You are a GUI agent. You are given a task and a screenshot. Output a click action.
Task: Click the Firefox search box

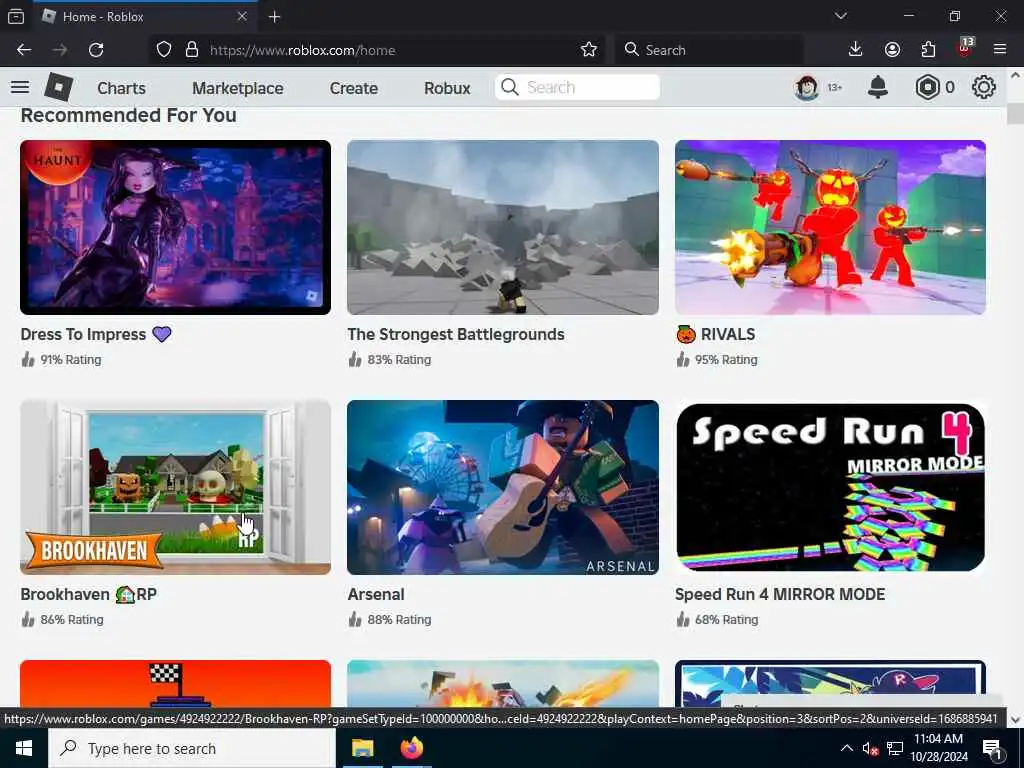point(709,50)
